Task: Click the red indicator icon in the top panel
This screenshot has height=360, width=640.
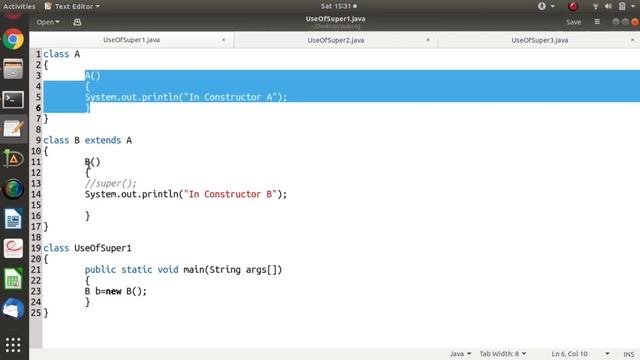Action: point(573,6)
